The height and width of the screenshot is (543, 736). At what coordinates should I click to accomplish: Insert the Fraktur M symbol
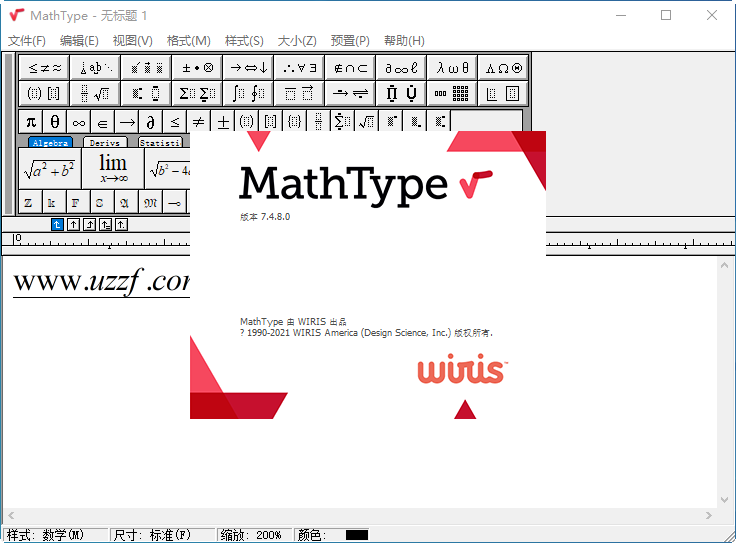tap(151, 202)
